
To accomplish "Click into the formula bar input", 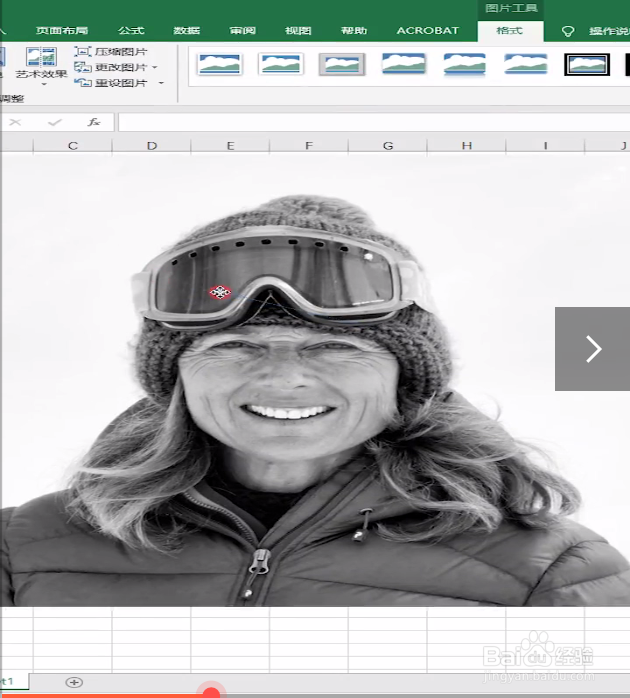I will (374, 122).
